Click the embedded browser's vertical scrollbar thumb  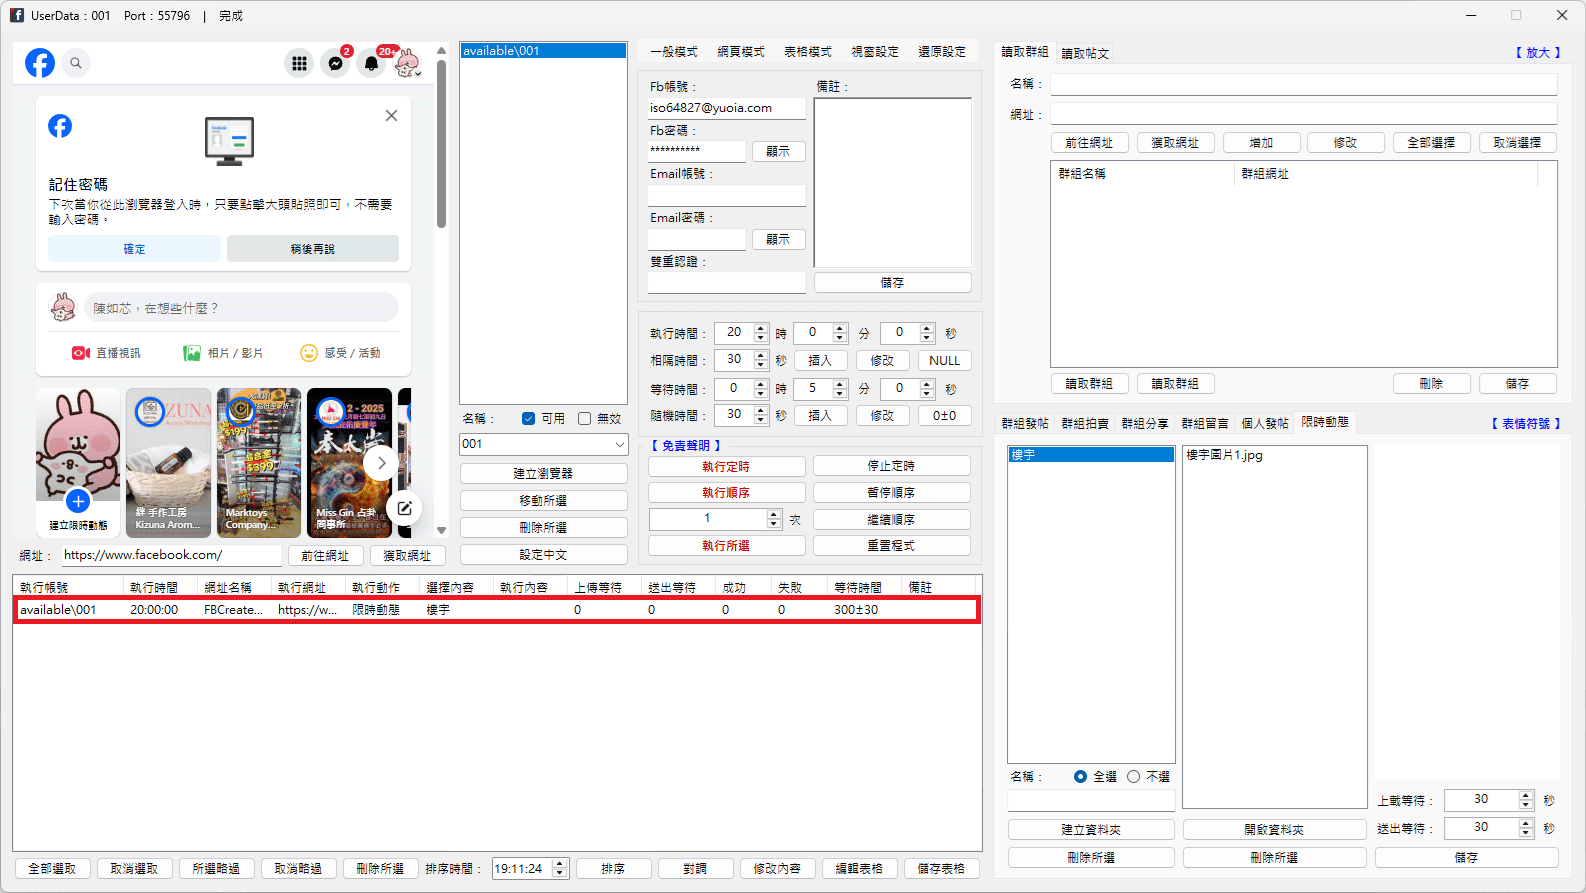441,142
